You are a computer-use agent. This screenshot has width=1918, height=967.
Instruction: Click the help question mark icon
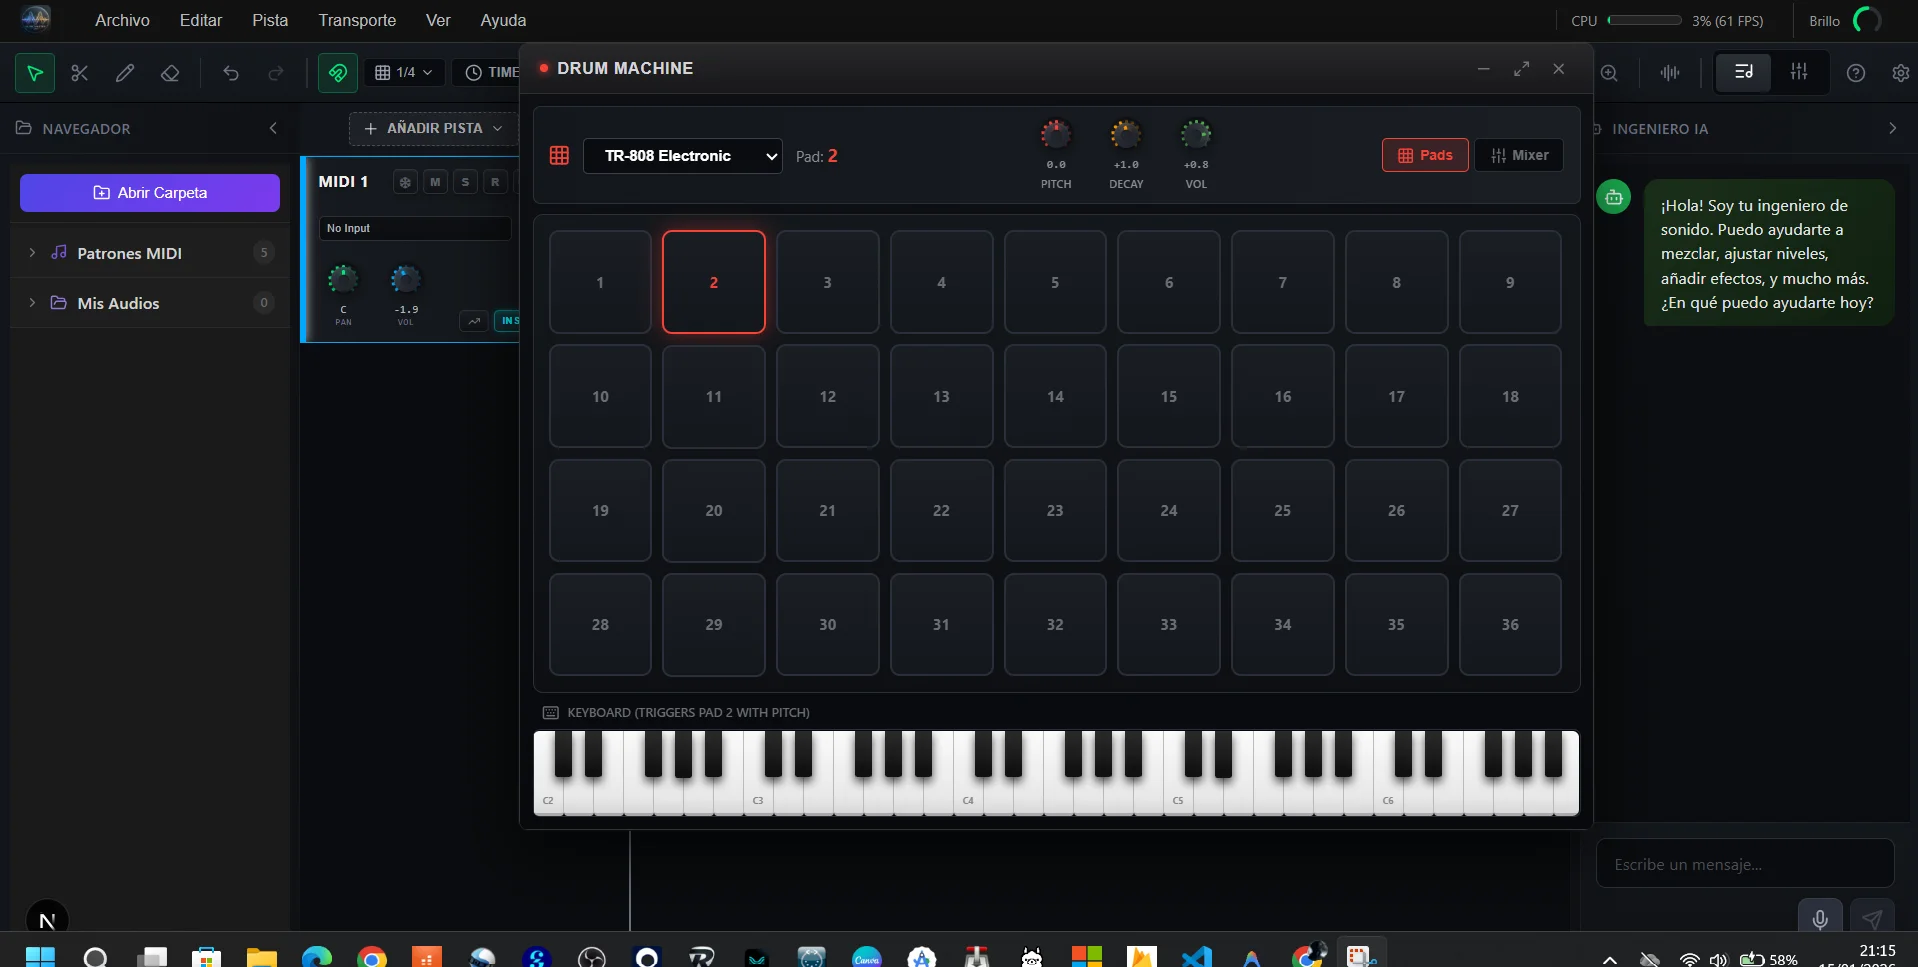(1855, 73)
